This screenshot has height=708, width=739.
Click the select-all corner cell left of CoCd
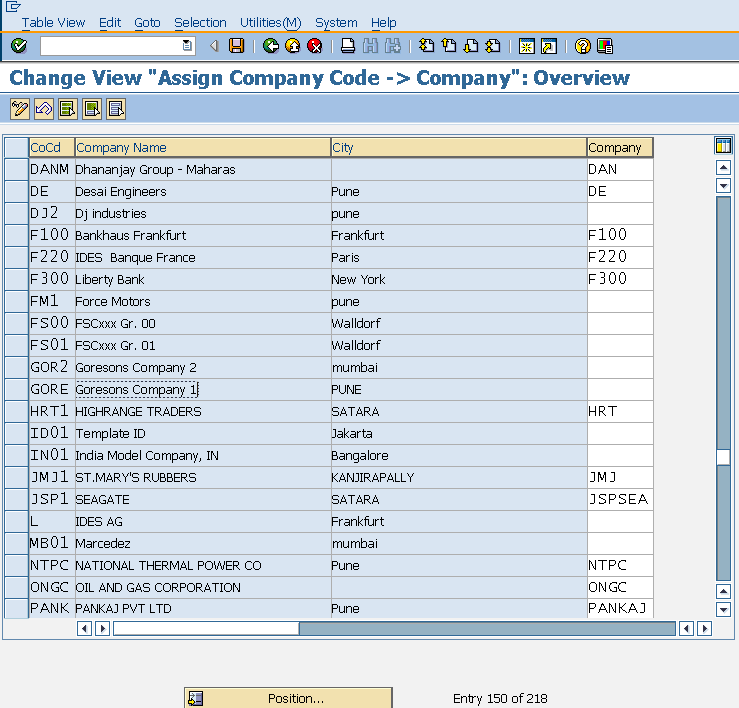coord(16,148)
